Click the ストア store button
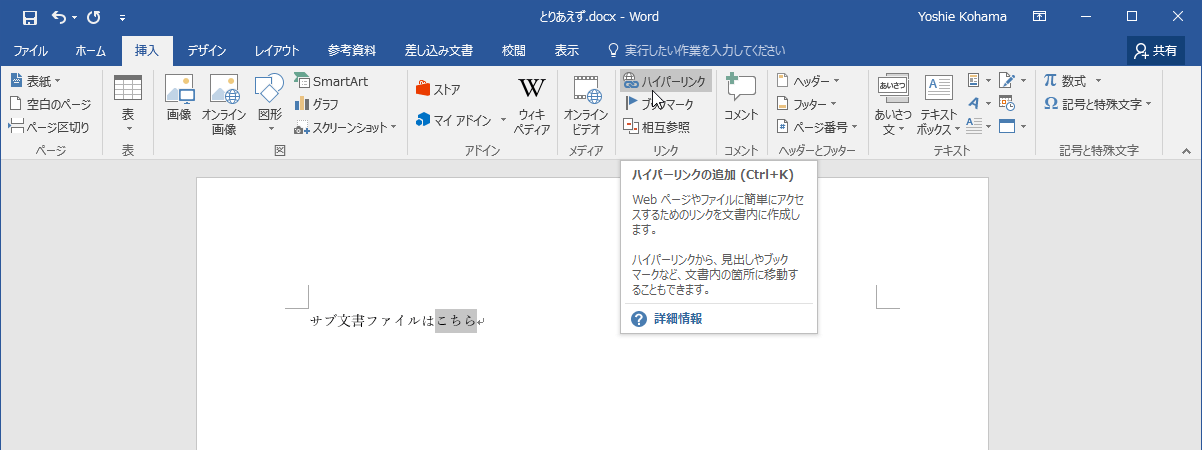Screen dimensions: 1202x450 point(438,90)
